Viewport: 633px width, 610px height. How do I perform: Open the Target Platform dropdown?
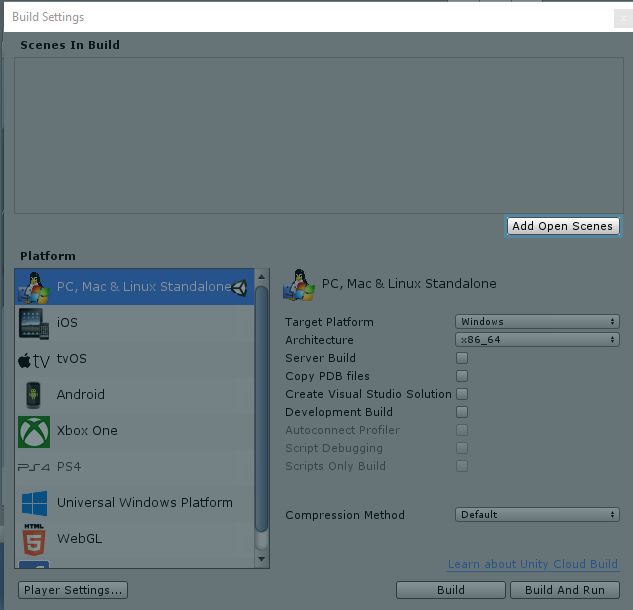point(538,322)
